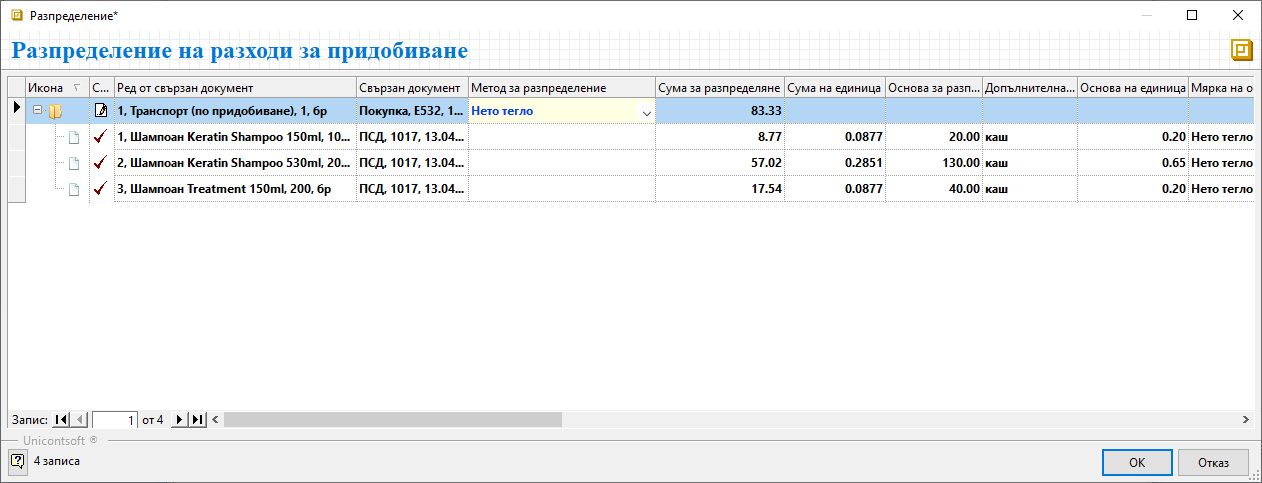The width and height of the screenshot is (1262, 483).
Task: Confirm with the OK button
Action: 1136,462
